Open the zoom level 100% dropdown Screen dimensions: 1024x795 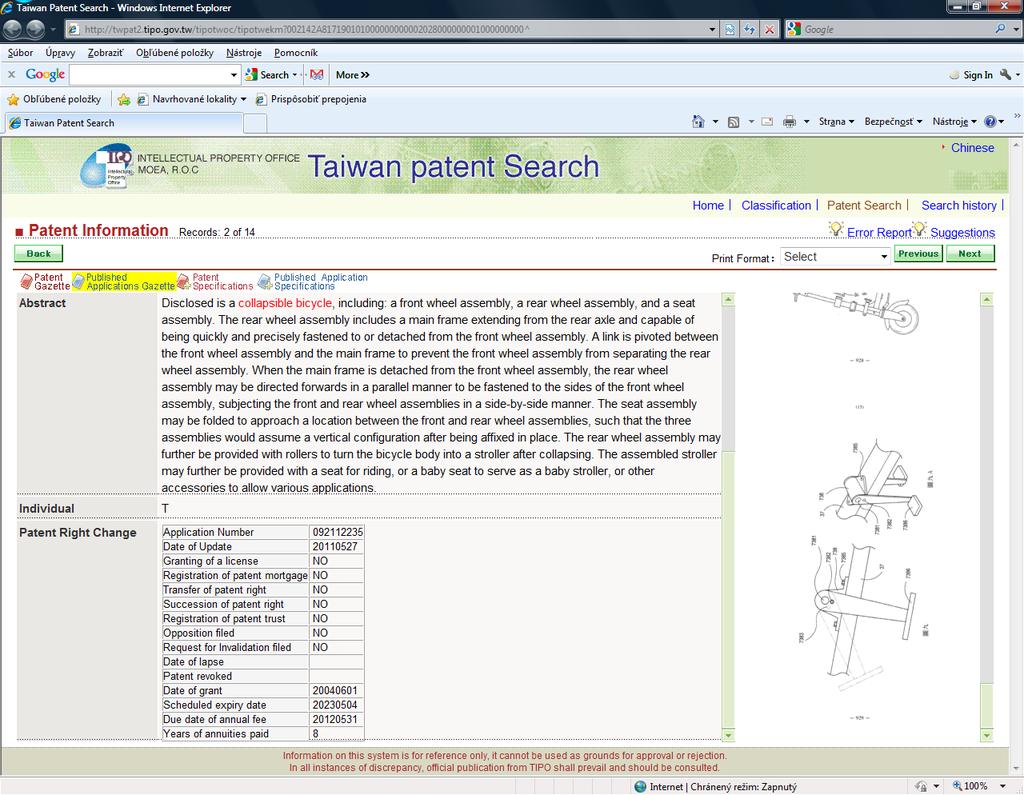coord(1002,787)
